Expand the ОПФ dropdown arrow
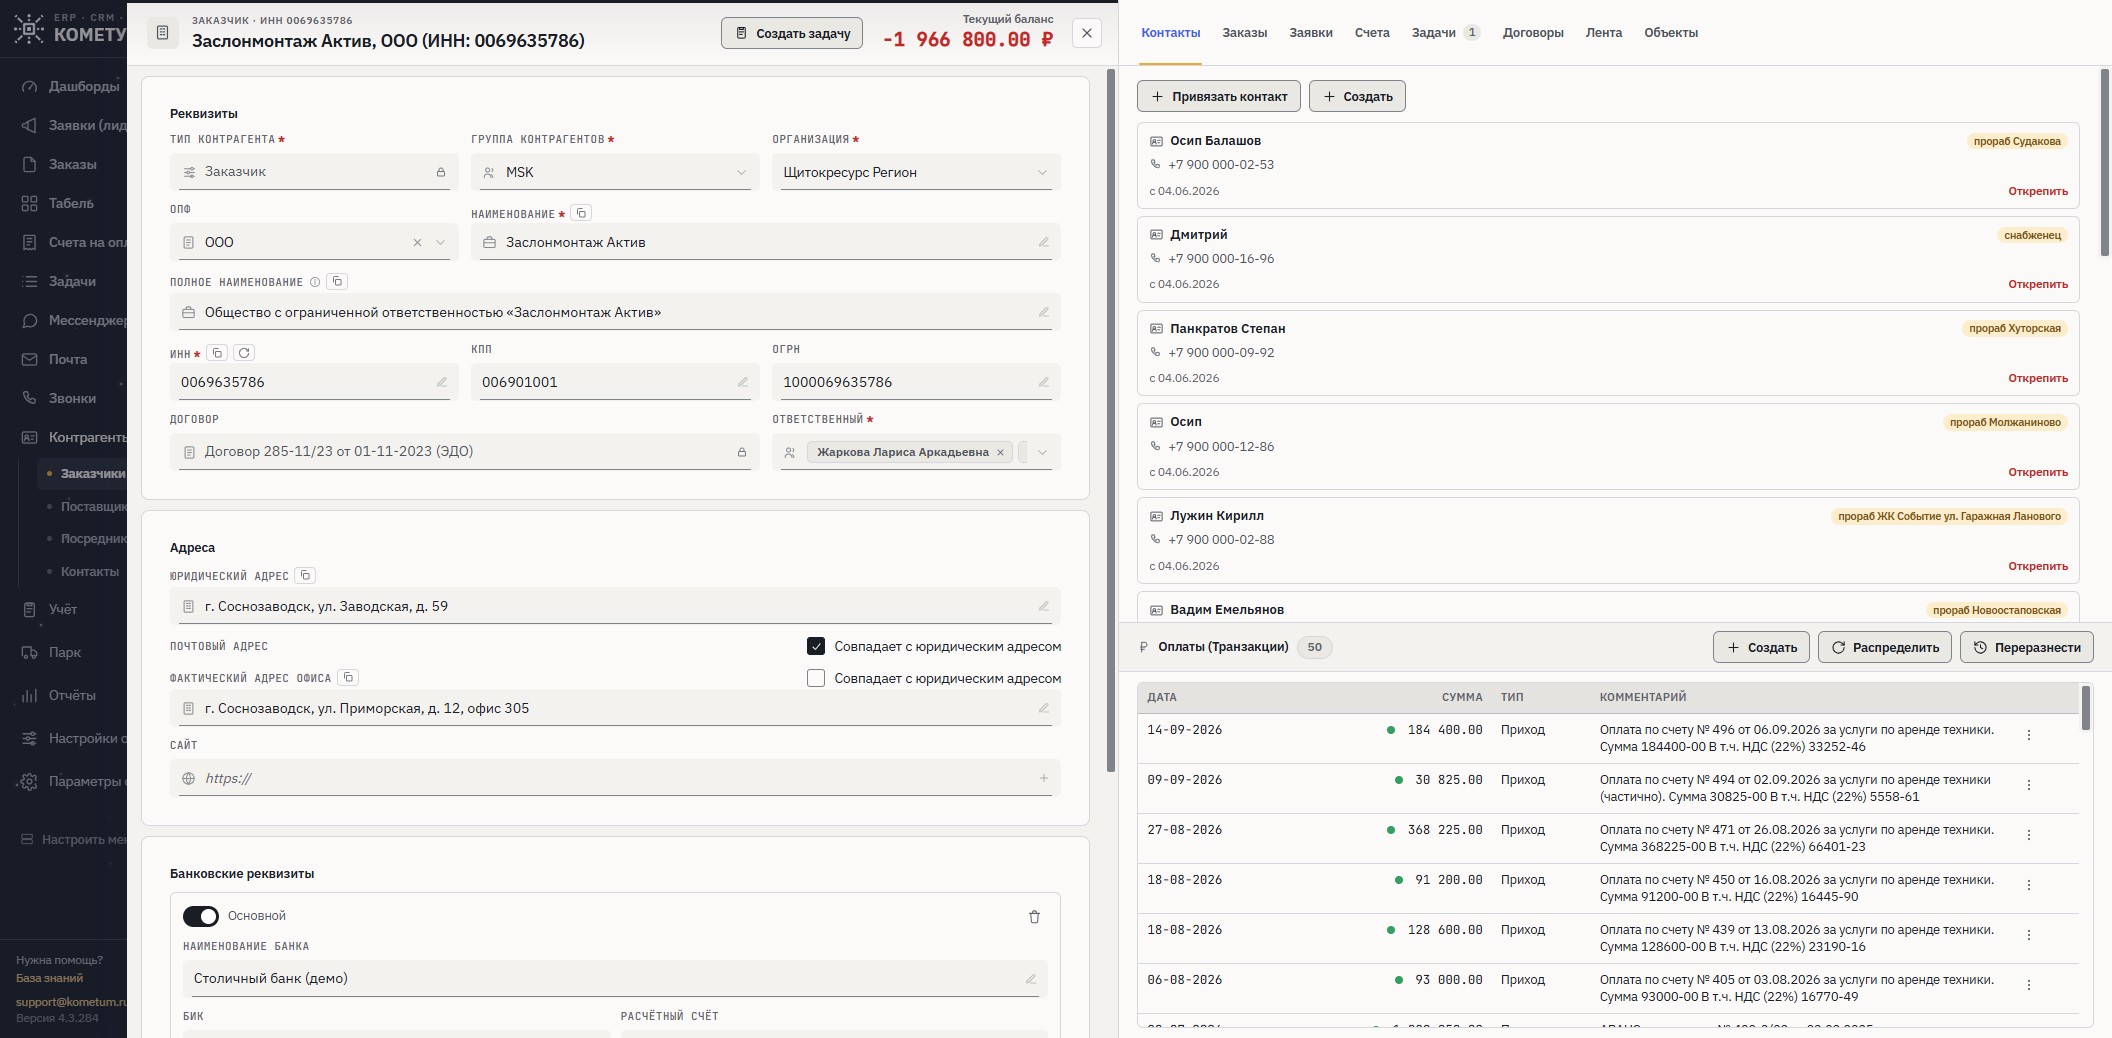The image size is (2112, 1038). point(440,242)
